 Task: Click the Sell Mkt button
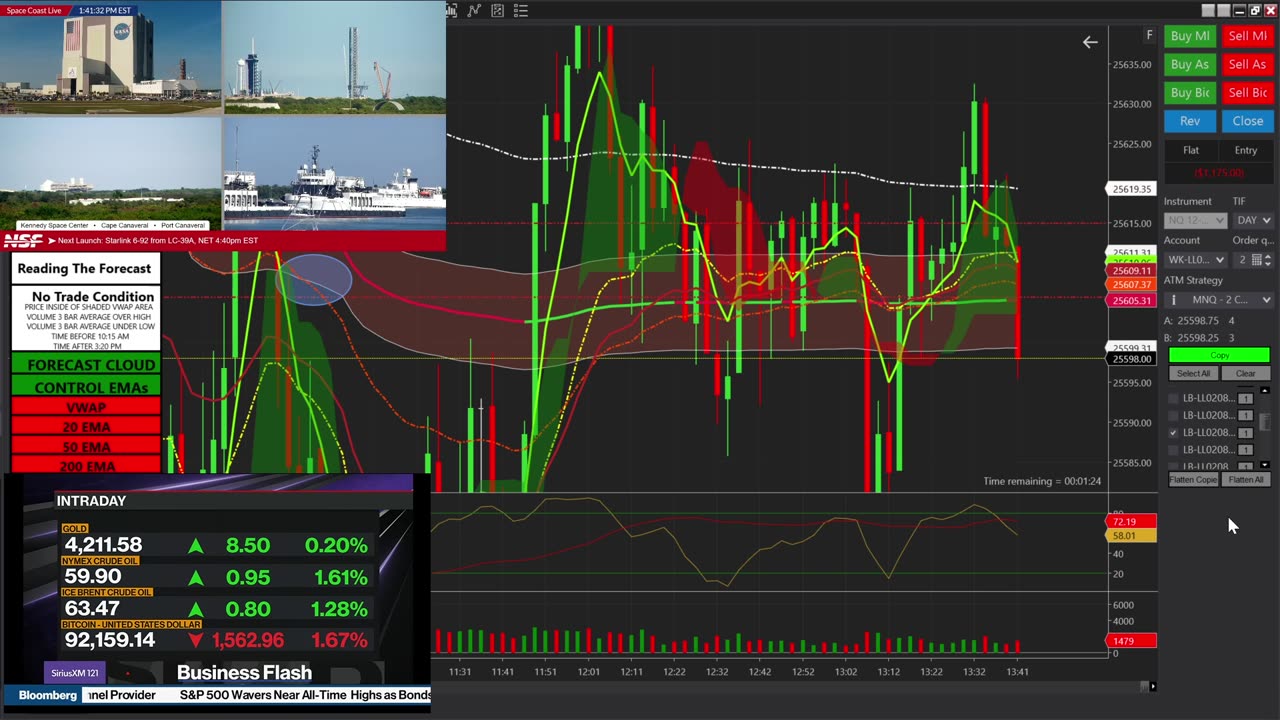[1247, 36]
